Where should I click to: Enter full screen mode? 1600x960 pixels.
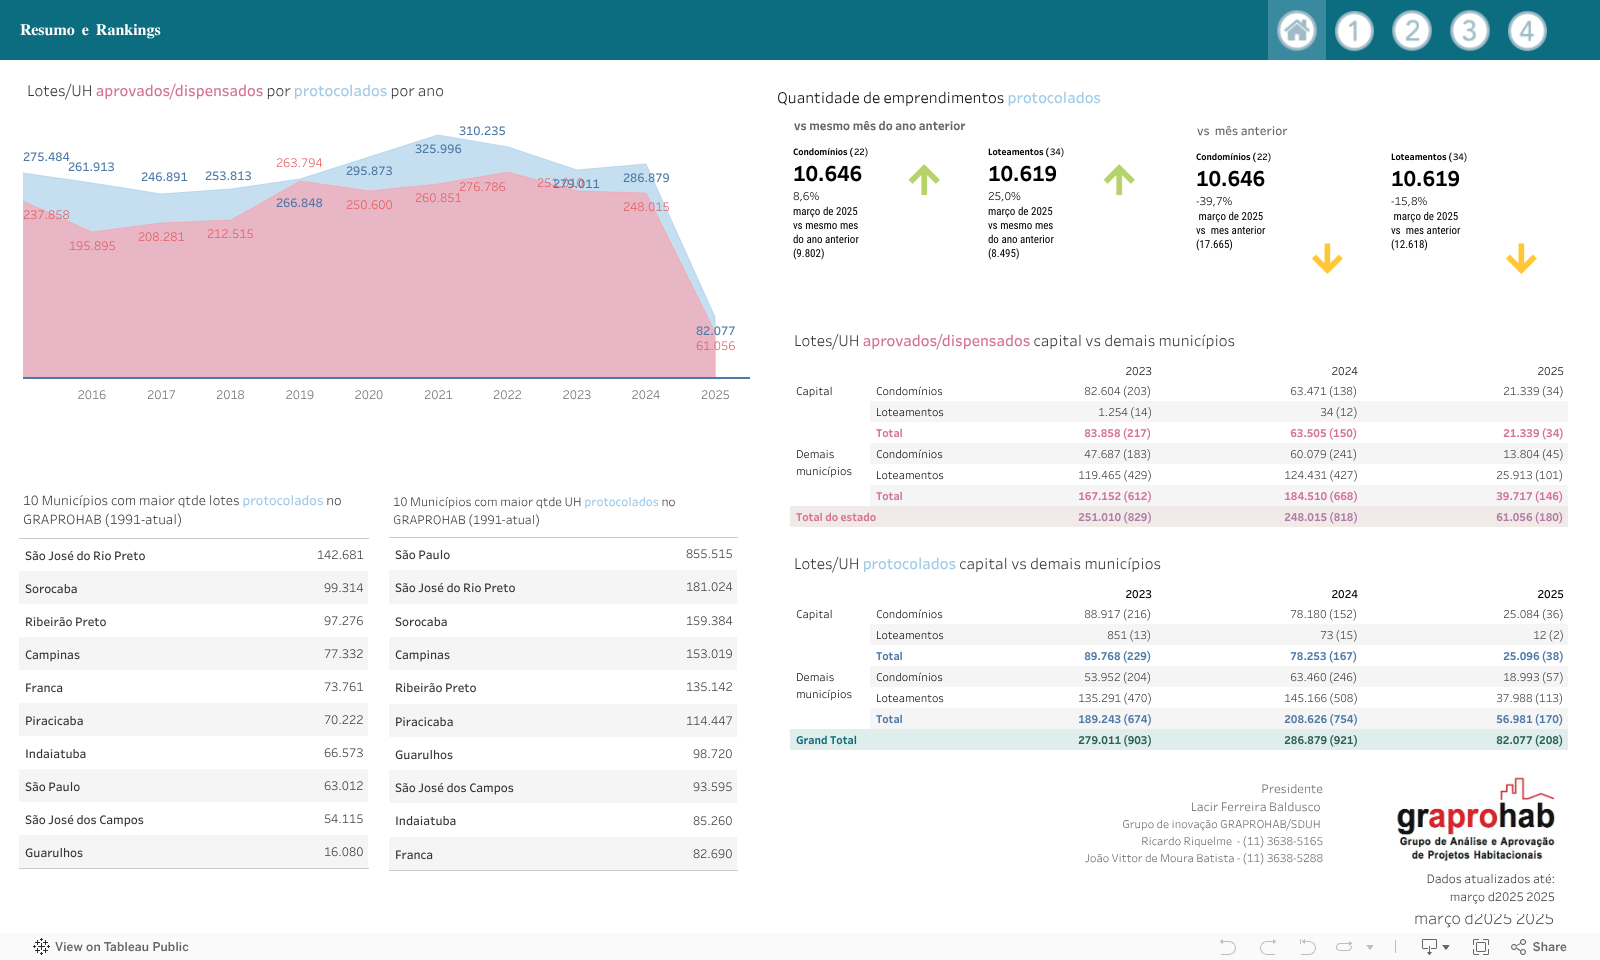pos(1480,947)
